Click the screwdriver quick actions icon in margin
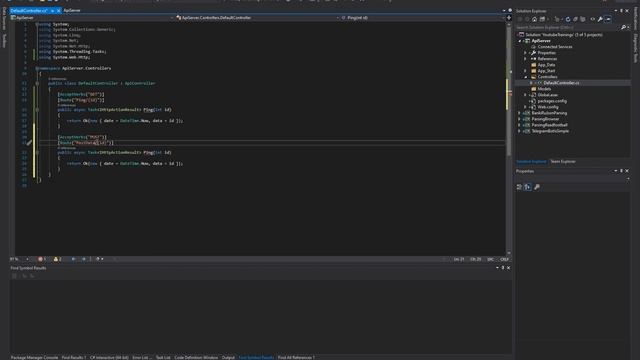 pyautogui.click(x=29, y=143)
